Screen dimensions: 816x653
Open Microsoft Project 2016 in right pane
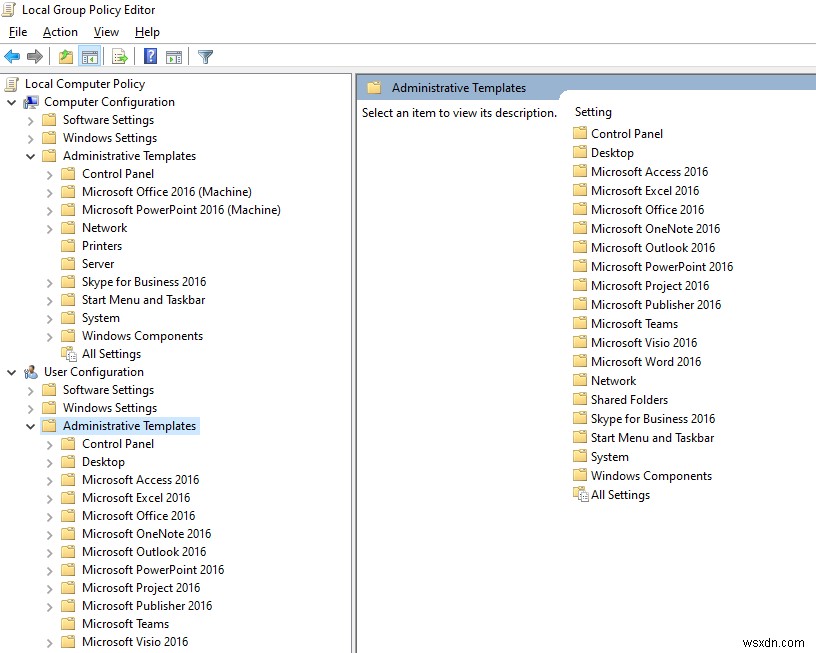click(x=650, y=286)
